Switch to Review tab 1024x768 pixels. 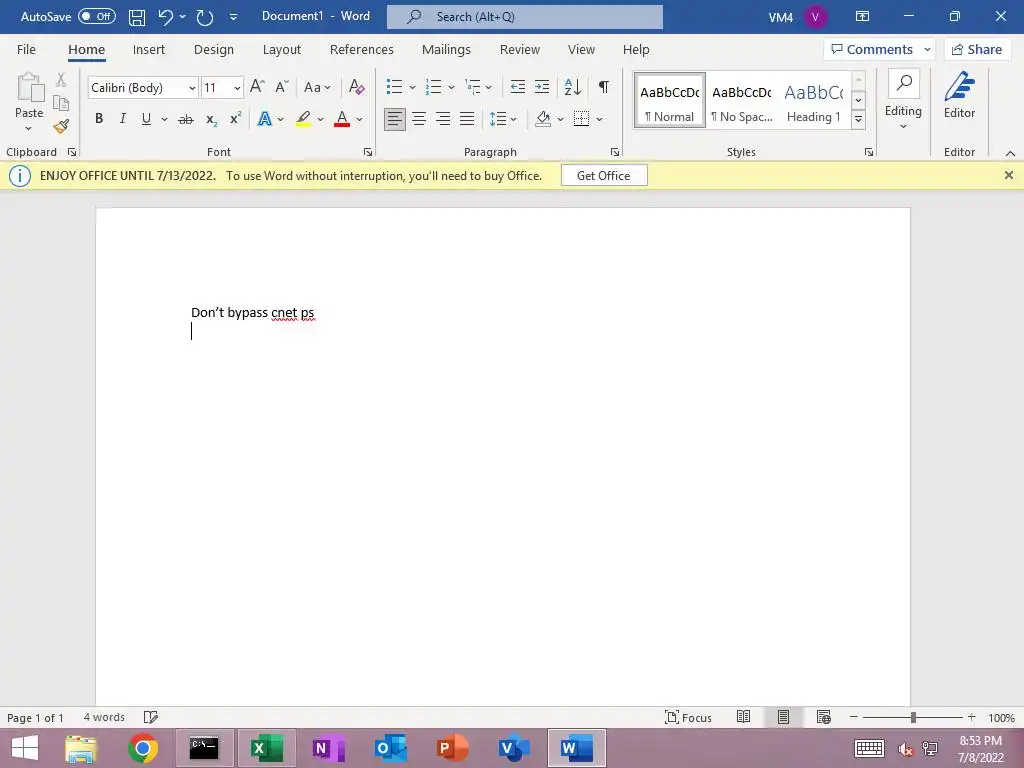[x=520, y=50]
